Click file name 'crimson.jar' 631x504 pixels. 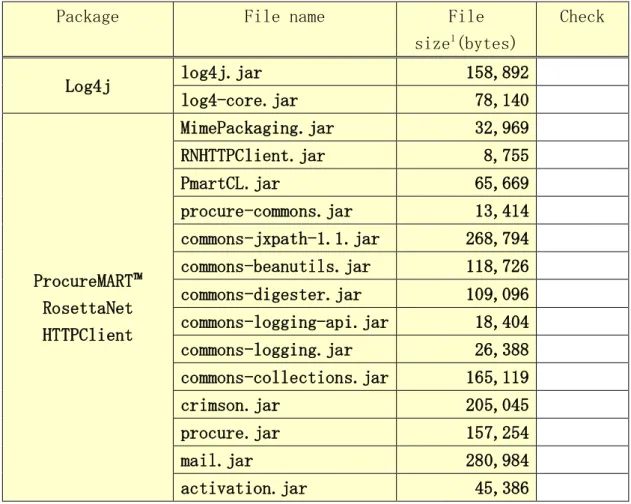(x=230, y=406)
